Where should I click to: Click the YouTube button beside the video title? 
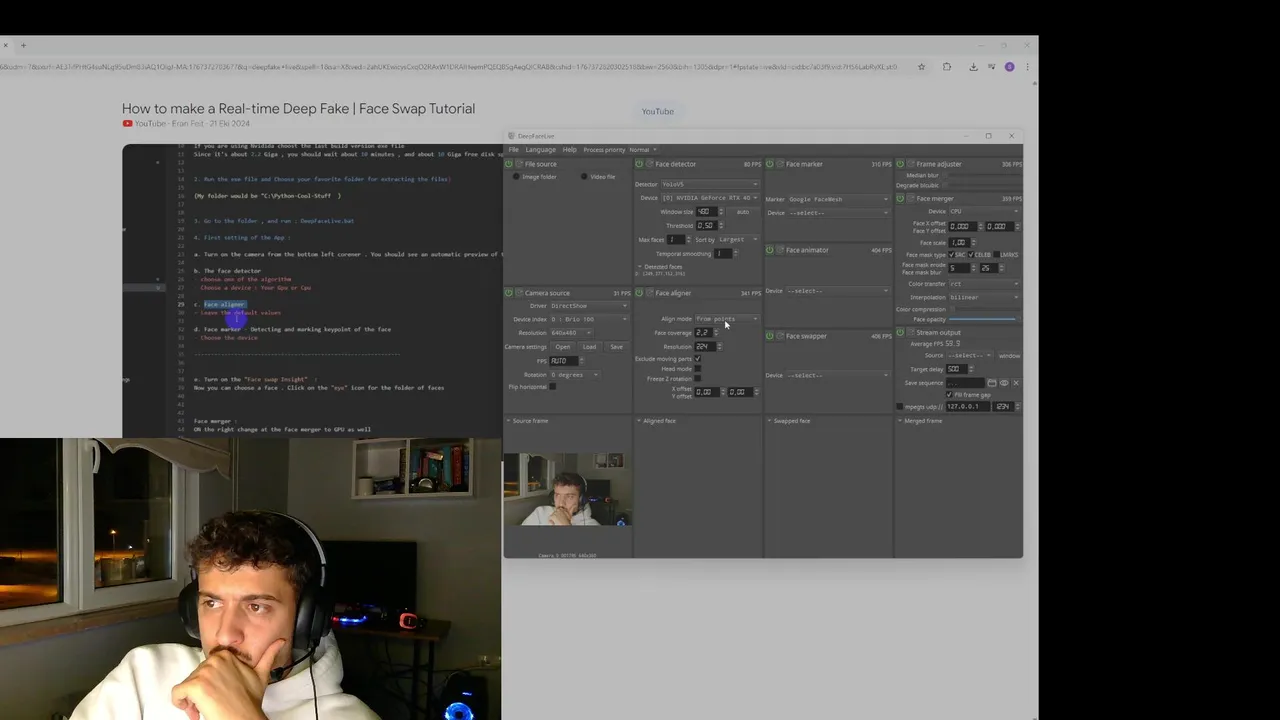click(x=657, y=111)
